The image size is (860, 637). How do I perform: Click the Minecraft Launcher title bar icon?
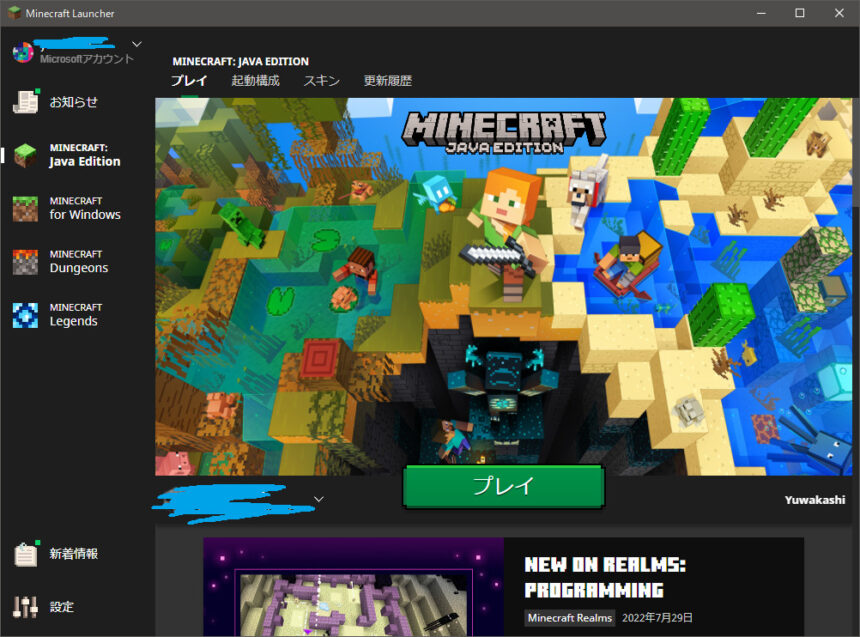(14, 13)
